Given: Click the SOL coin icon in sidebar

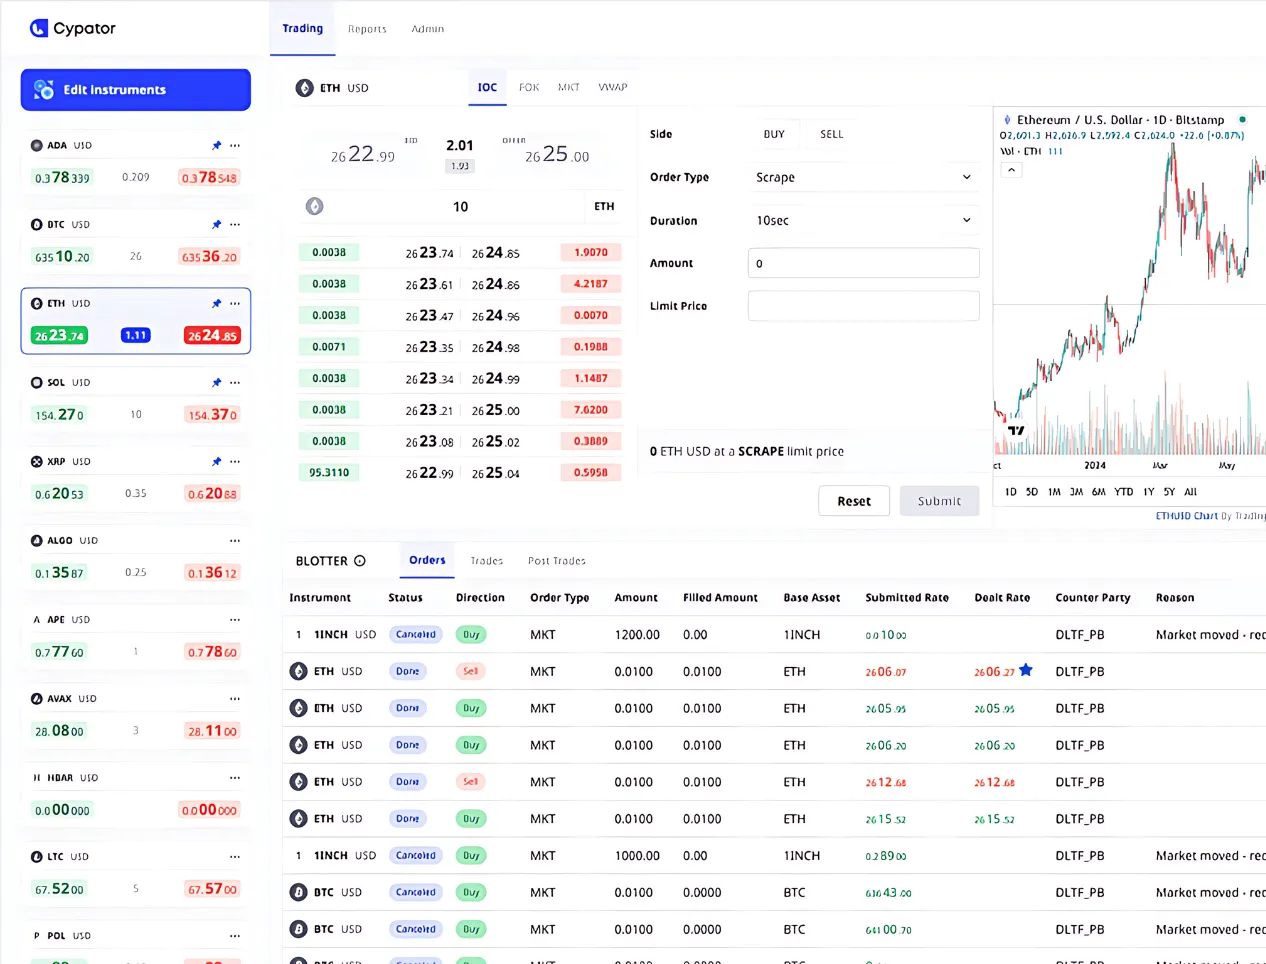Looking at the screenshot, I should 37,382.
